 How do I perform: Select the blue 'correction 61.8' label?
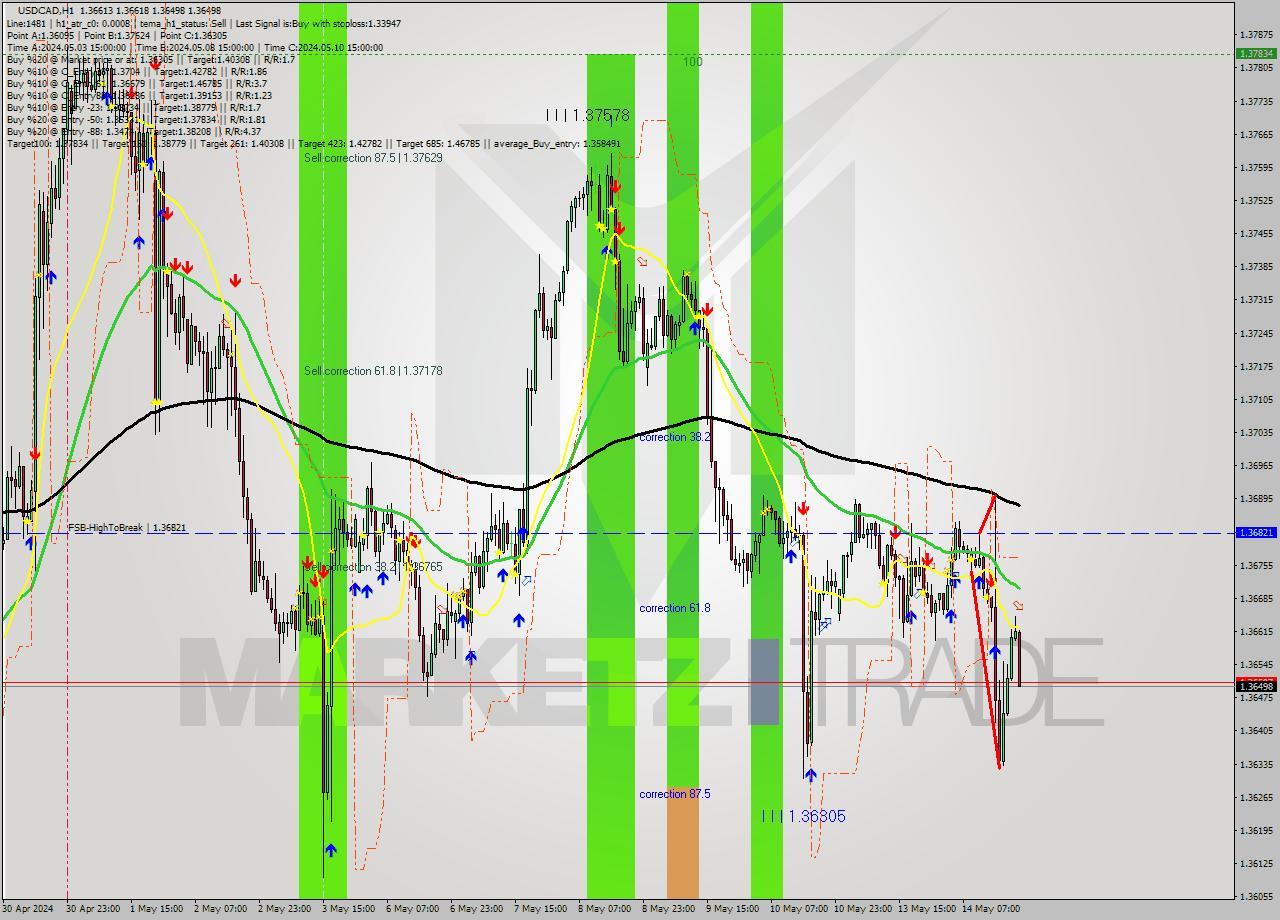675,608
